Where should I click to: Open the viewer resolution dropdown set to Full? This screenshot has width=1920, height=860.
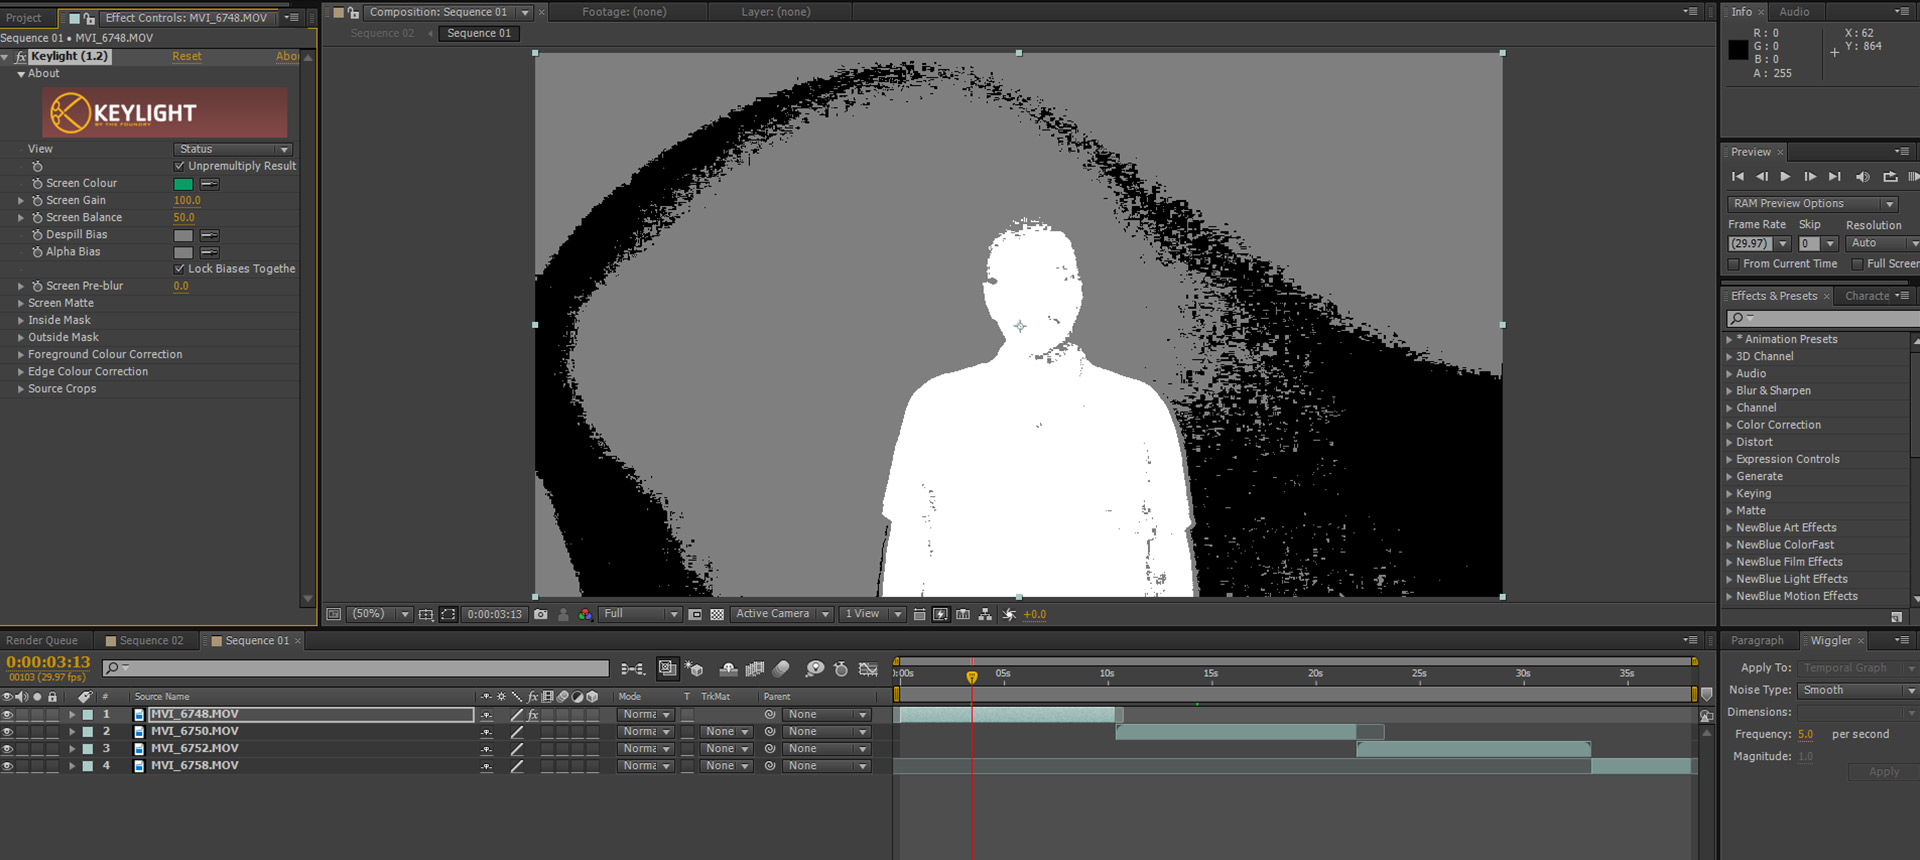point(640,614)
